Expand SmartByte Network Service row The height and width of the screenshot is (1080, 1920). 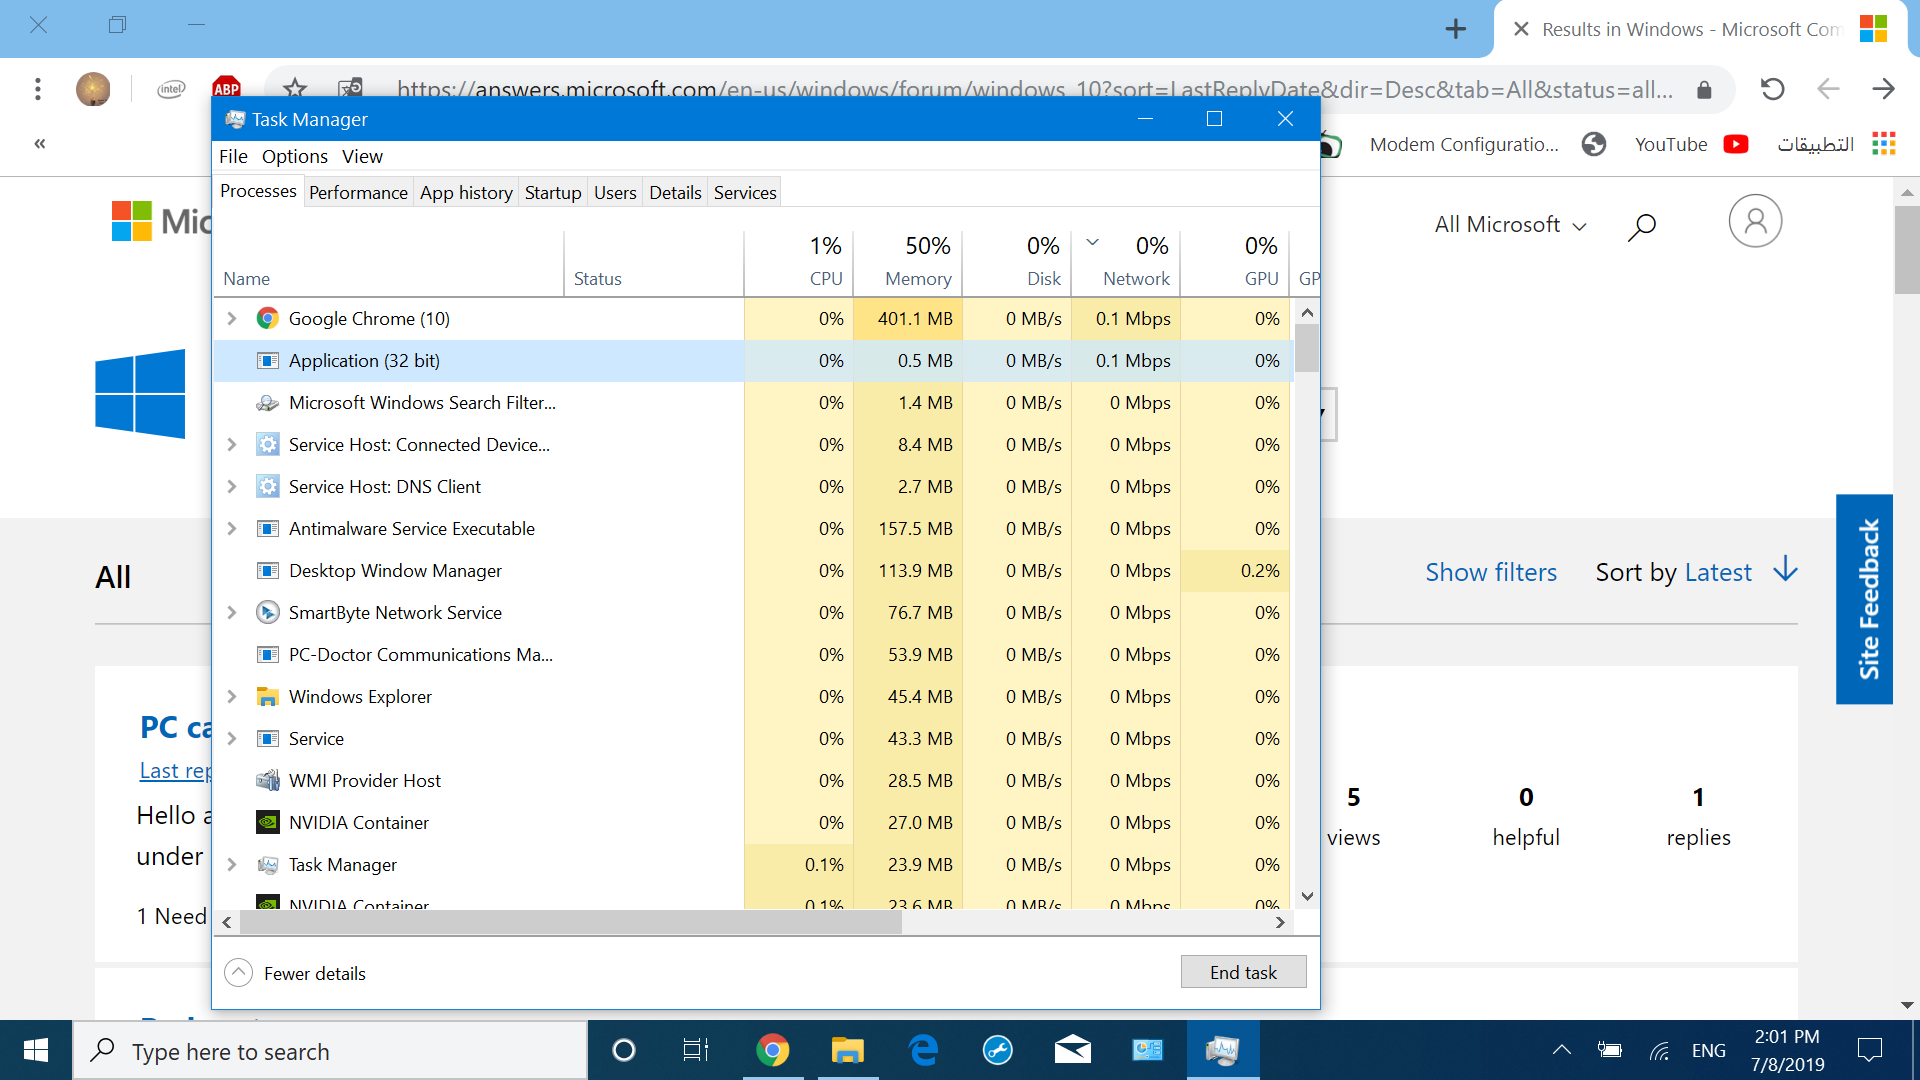tap(232, 612)
